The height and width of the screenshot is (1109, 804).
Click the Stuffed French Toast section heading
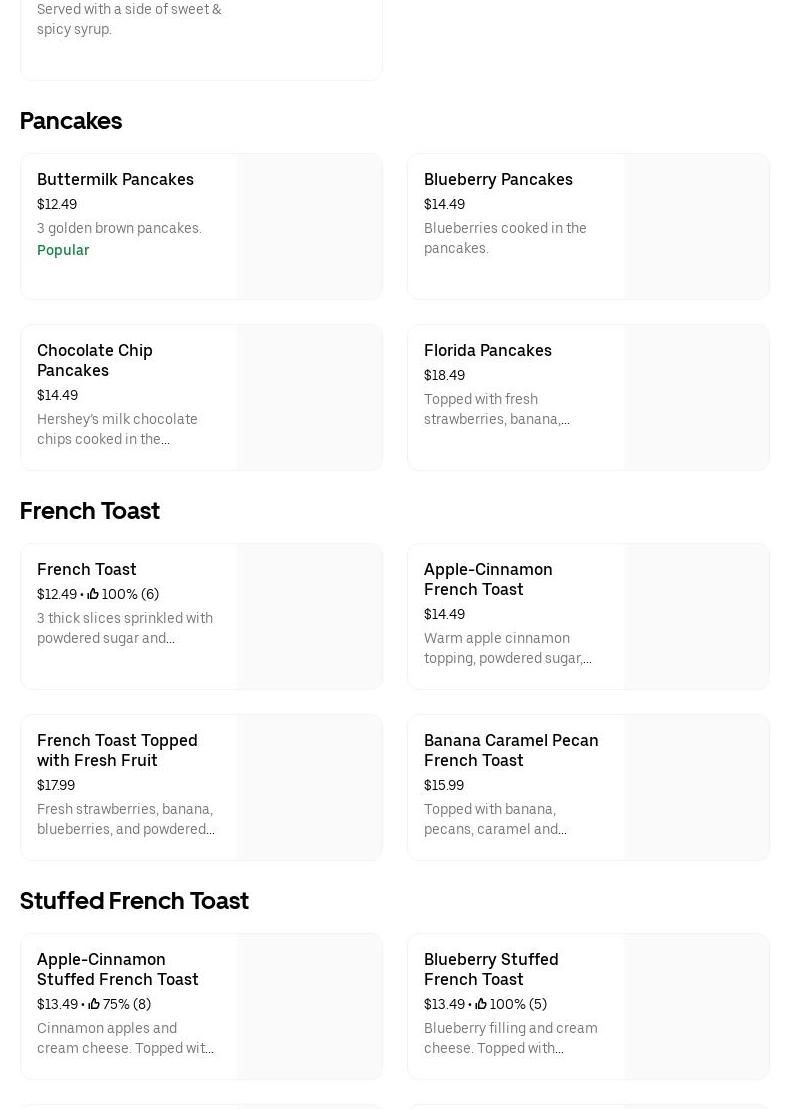coord(134,901)
